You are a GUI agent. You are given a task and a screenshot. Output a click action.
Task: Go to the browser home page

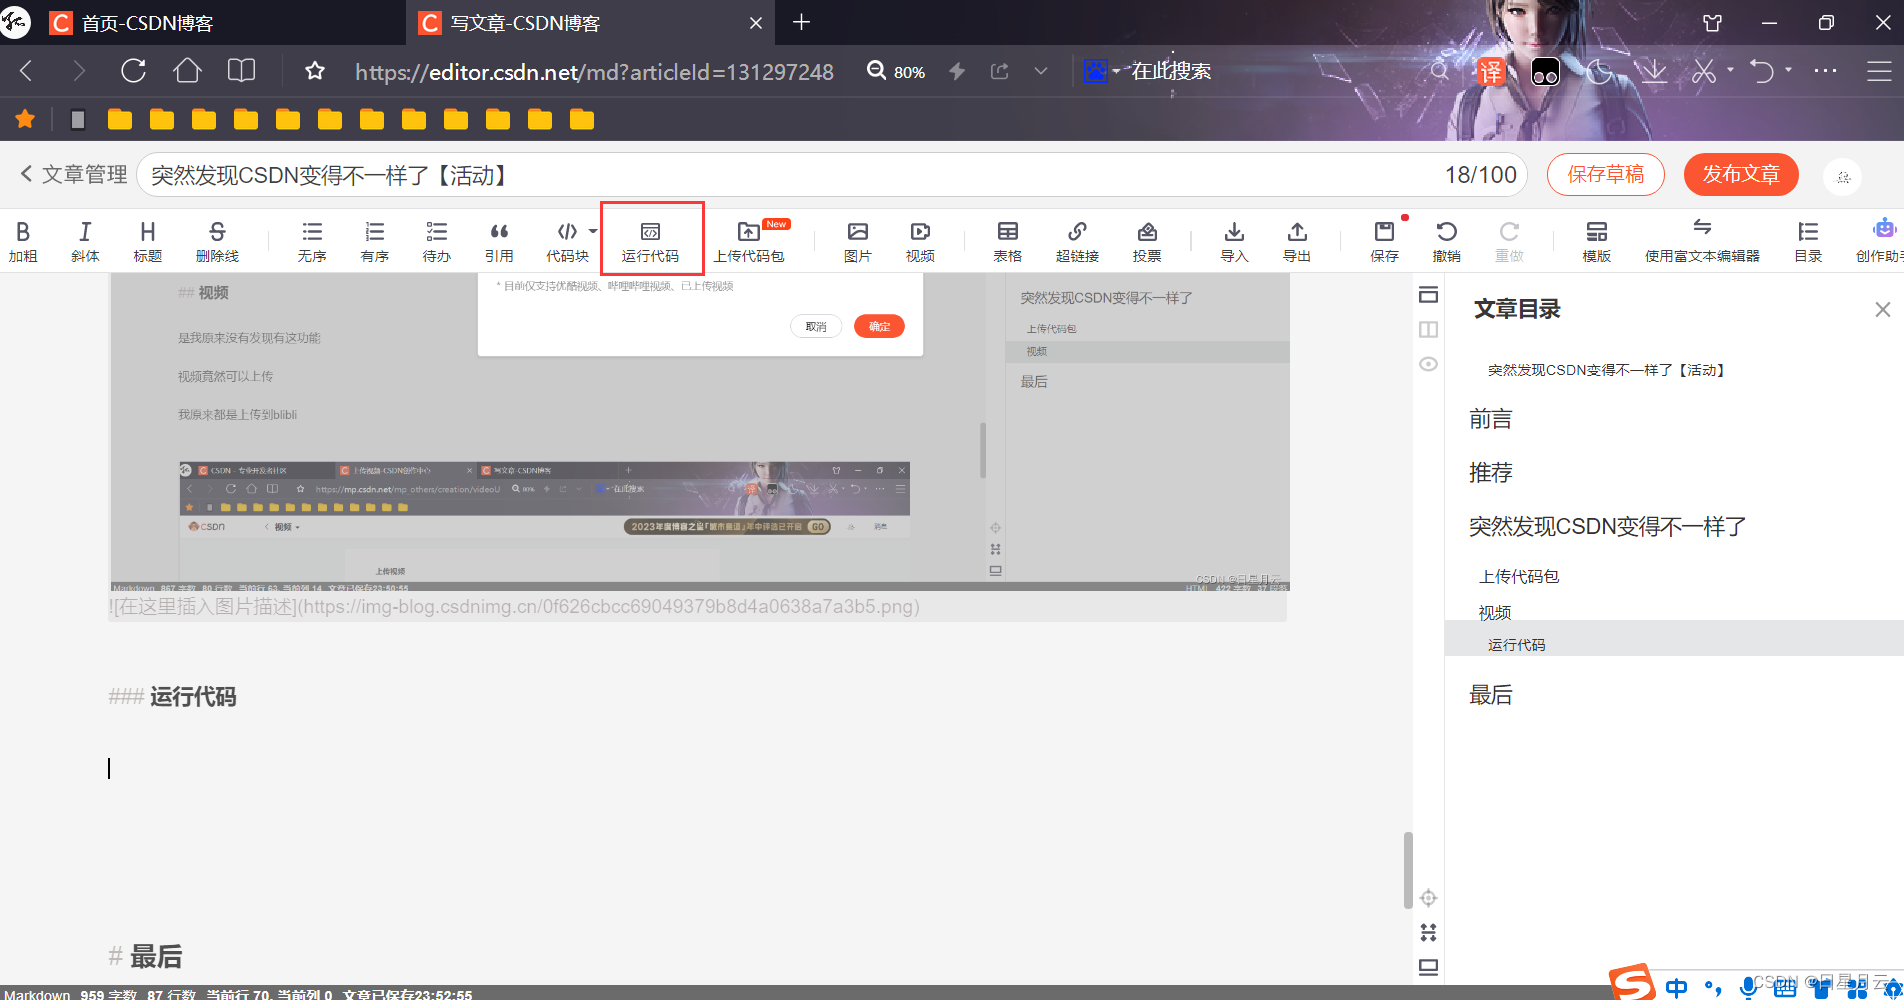click(x=187, y=71)
